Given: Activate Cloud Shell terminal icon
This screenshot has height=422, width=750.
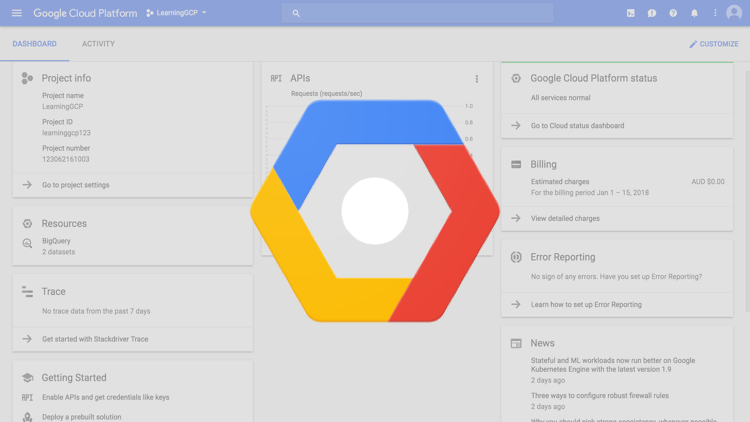Looking at the screenshot, I should coord(631,13).
